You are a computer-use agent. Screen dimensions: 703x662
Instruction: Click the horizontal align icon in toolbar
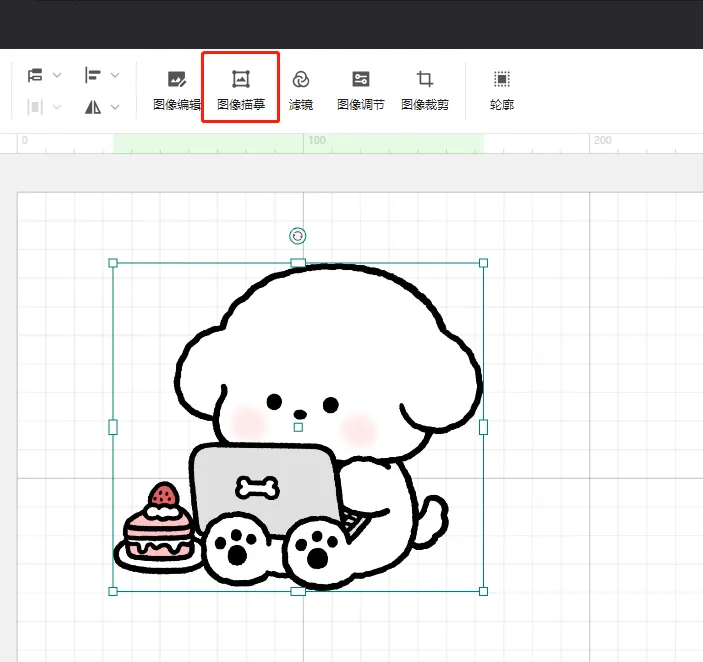[x=35, y=75]
